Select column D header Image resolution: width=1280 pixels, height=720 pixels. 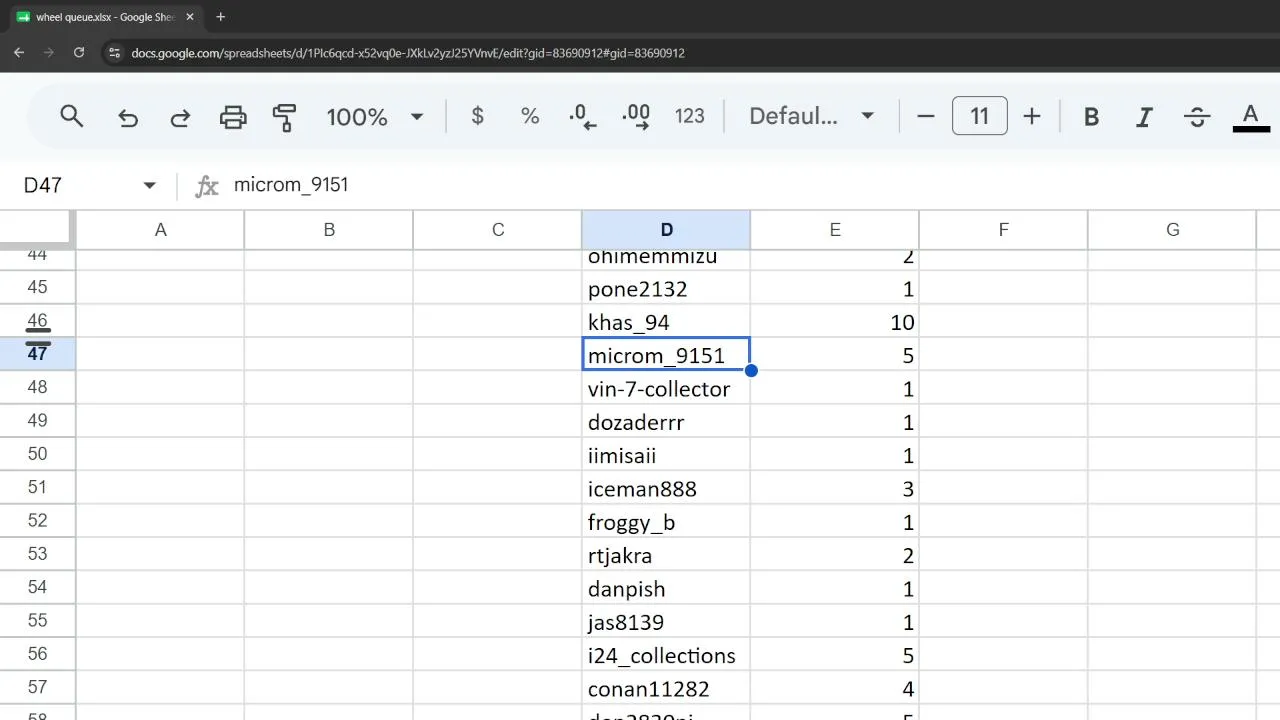click(666, 230)
